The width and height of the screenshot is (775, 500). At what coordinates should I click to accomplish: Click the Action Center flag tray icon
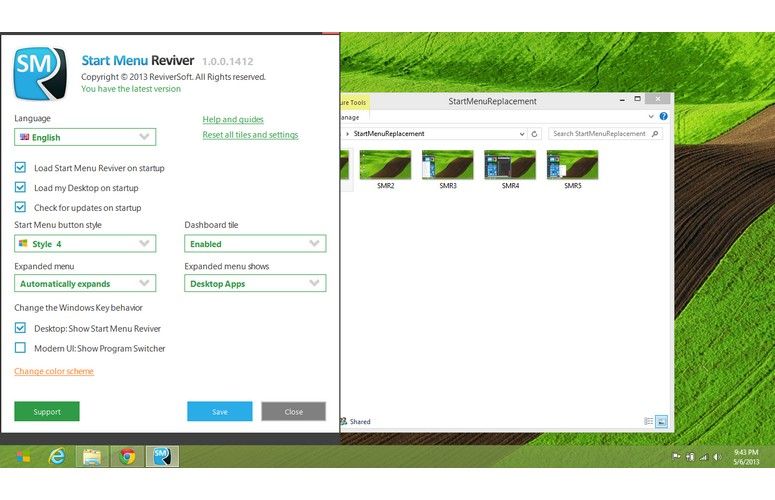pyautogui.click(x=676, y=457)
